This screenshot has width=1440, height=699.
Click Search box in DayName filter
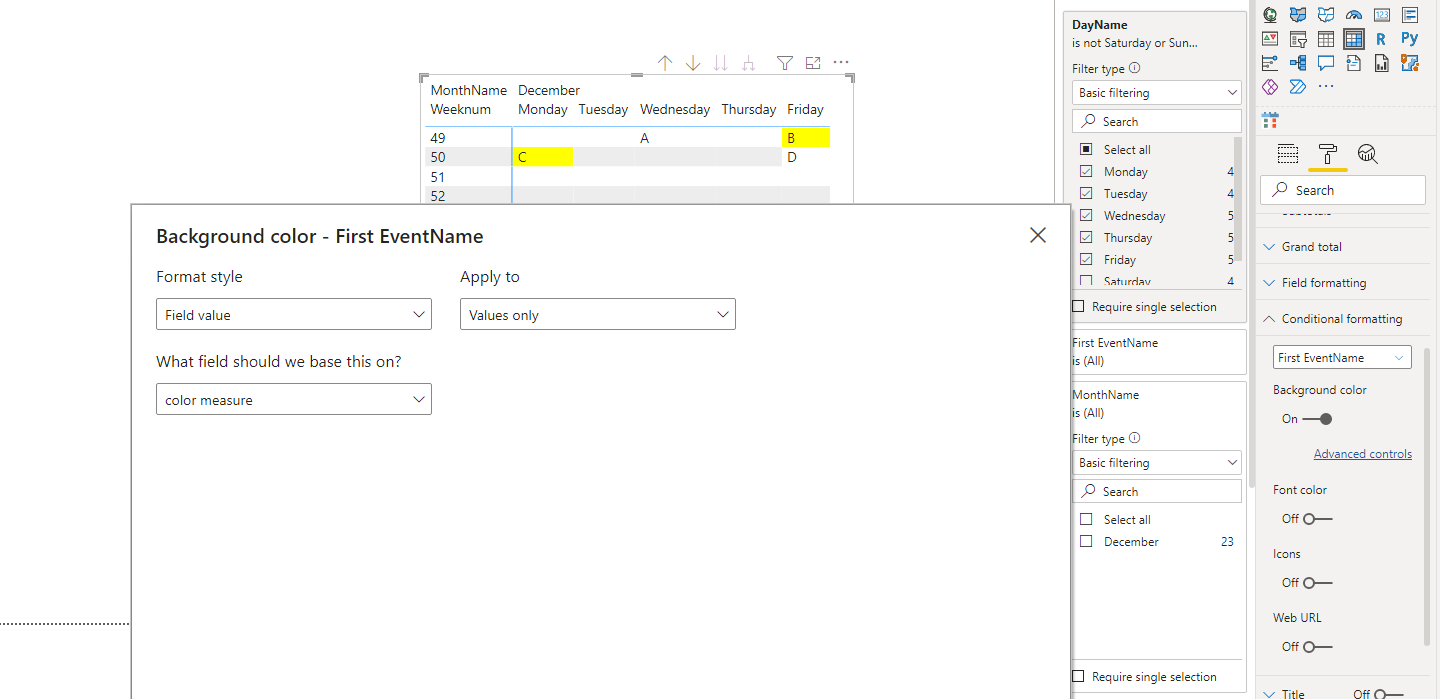[1157, 121]
